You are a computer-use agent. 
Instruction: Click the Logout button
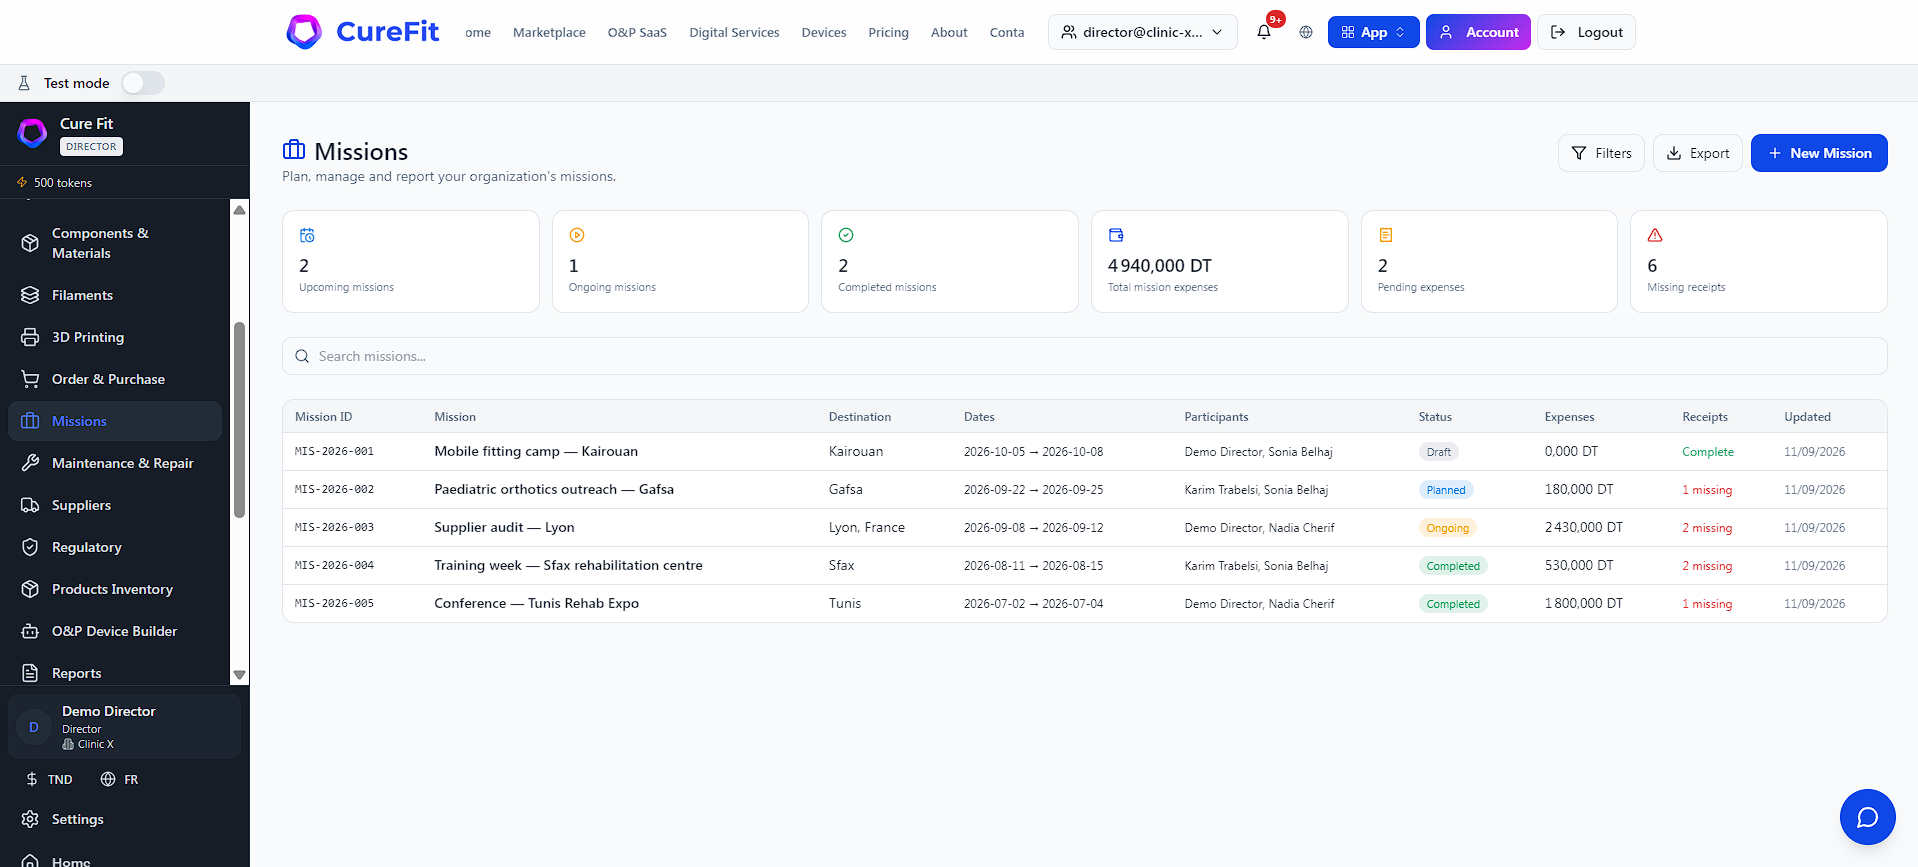(1586, 32)
